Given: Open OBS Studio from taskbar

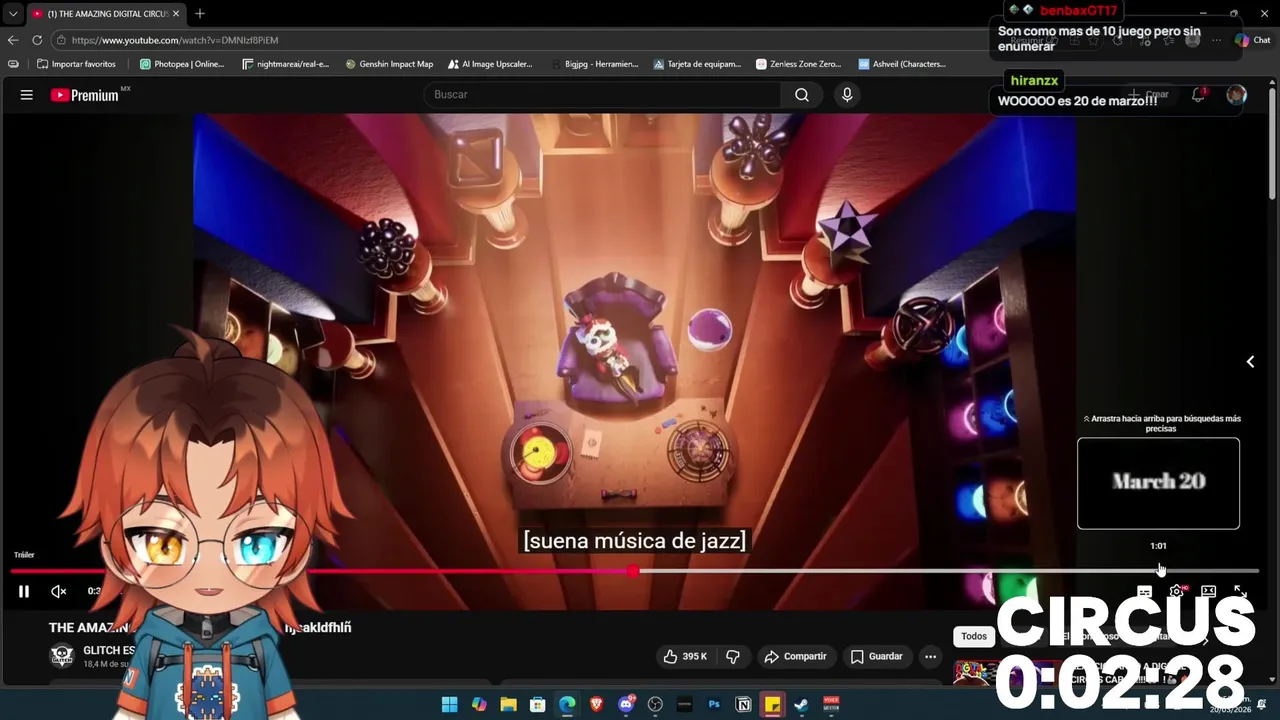Looking at the screenshot, I should coord(655,704).
